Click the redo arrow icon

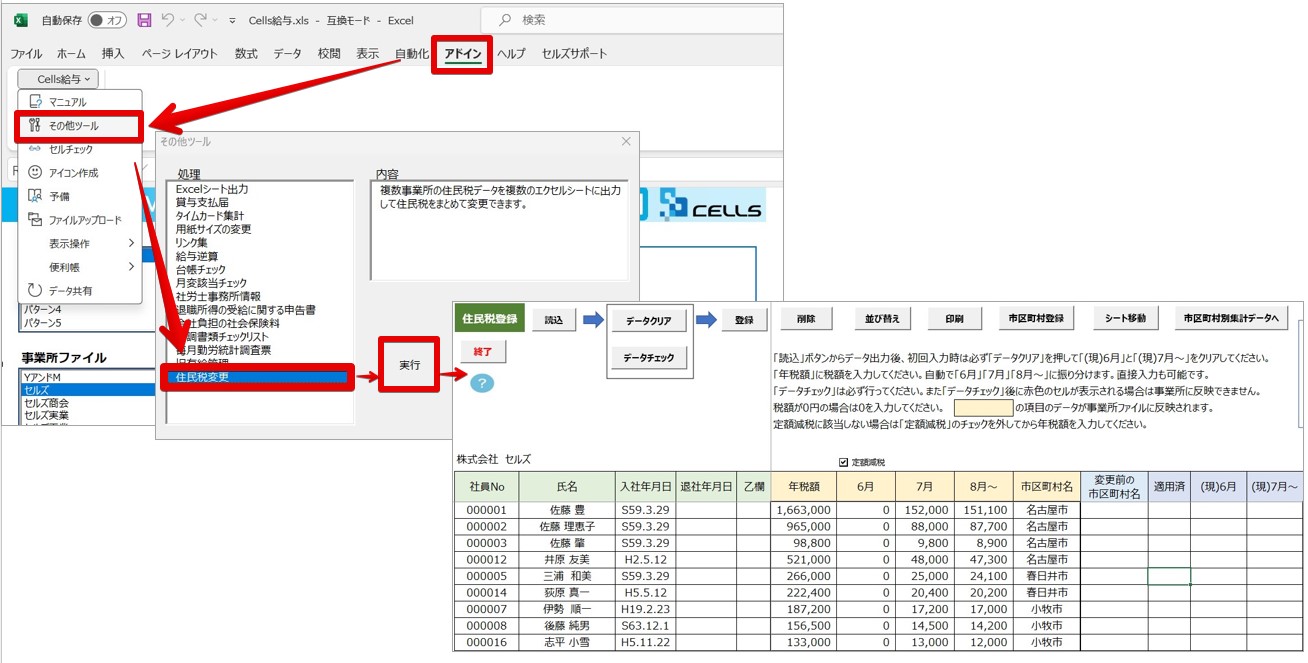tap(200, 20)
